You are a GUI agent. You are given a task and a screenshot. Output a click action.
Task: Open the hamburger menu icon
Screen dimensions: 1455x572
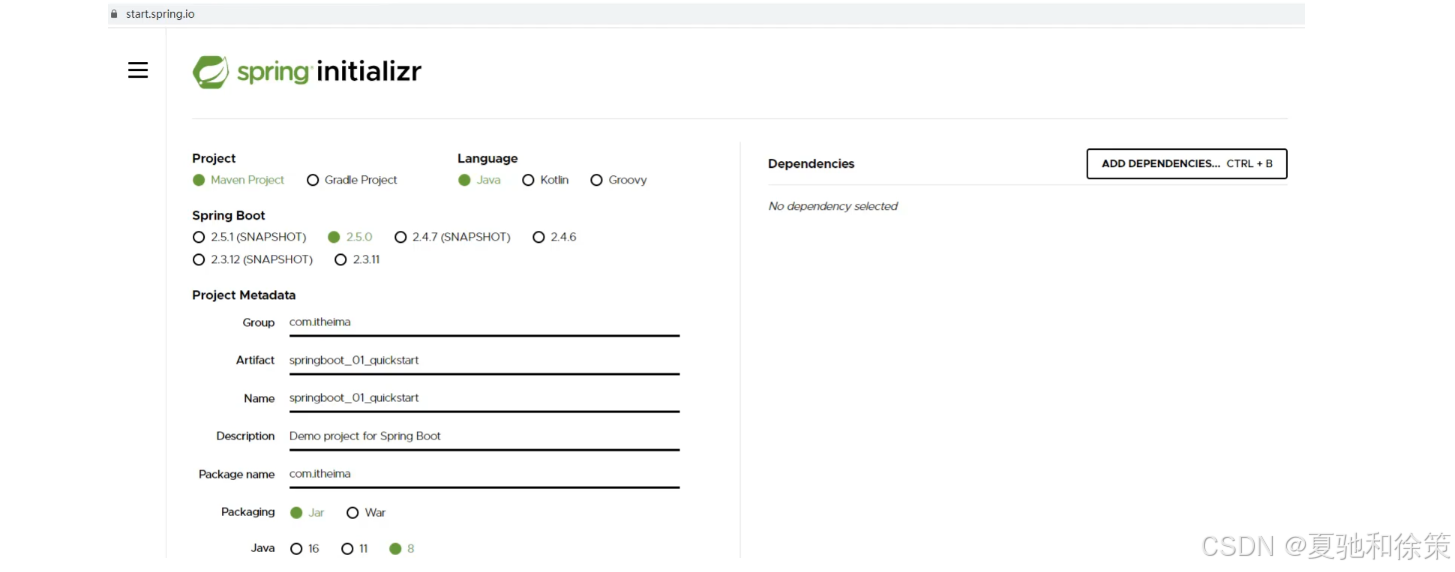138,70
